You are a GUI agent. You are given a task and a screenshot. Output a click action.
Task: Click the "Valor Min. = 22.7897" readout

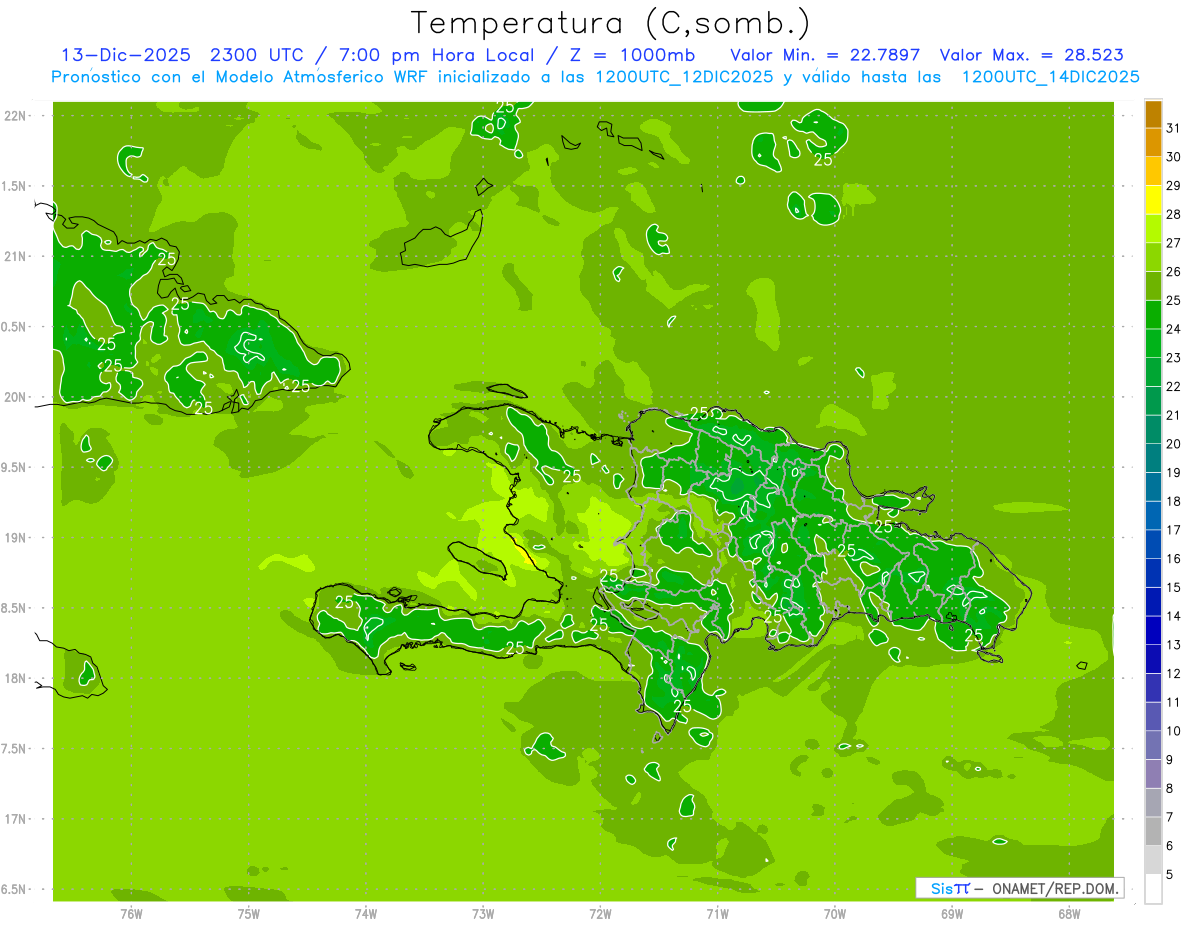click(826, 55)
